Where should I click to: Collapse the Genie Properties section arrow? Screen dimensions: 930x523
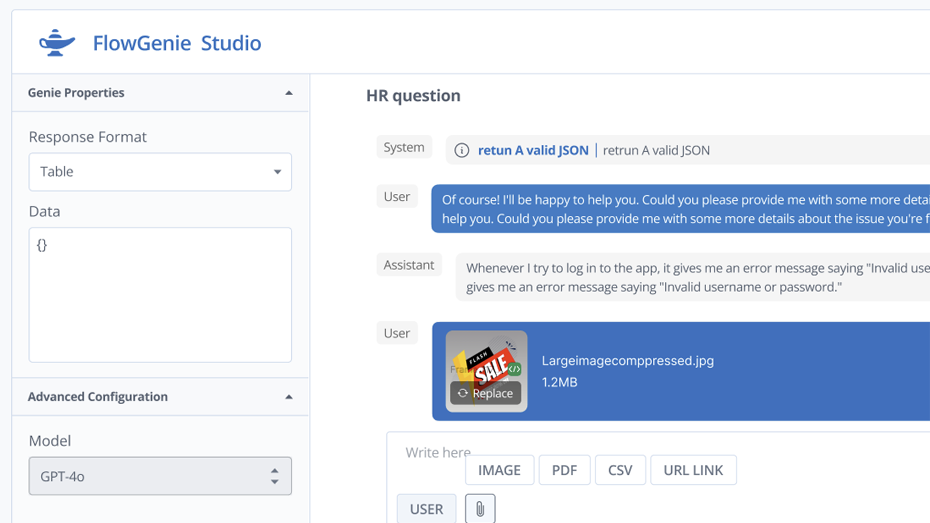tap(289, 93)
